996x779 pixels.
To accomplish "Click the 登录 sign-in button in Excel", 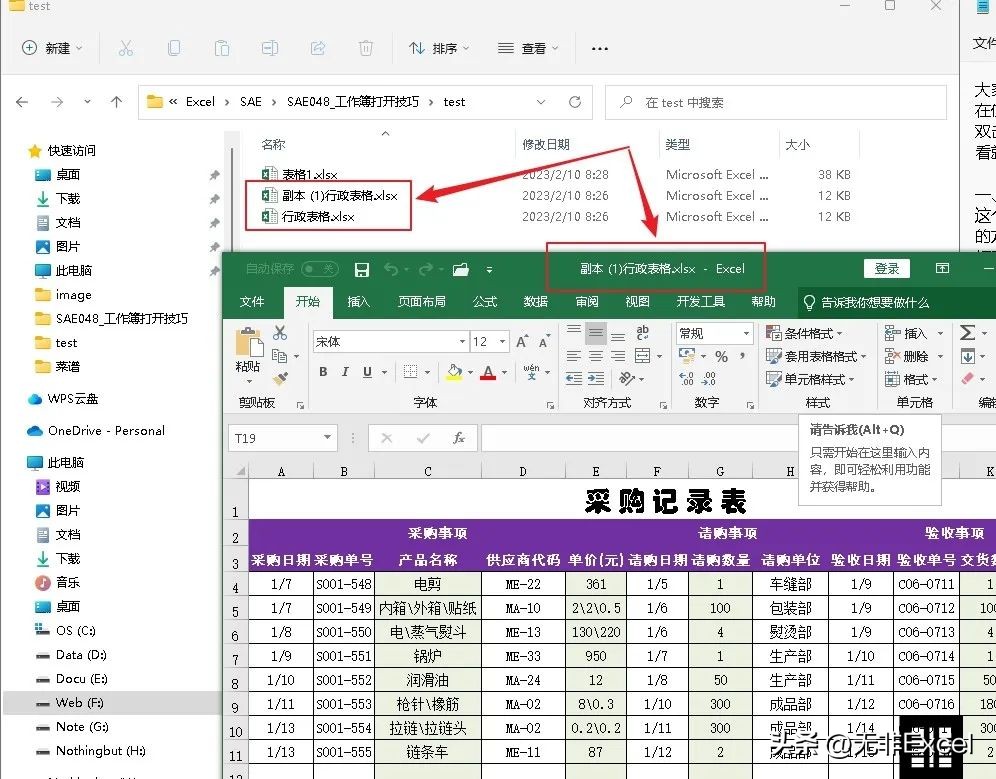I will [x=887, y=268].
